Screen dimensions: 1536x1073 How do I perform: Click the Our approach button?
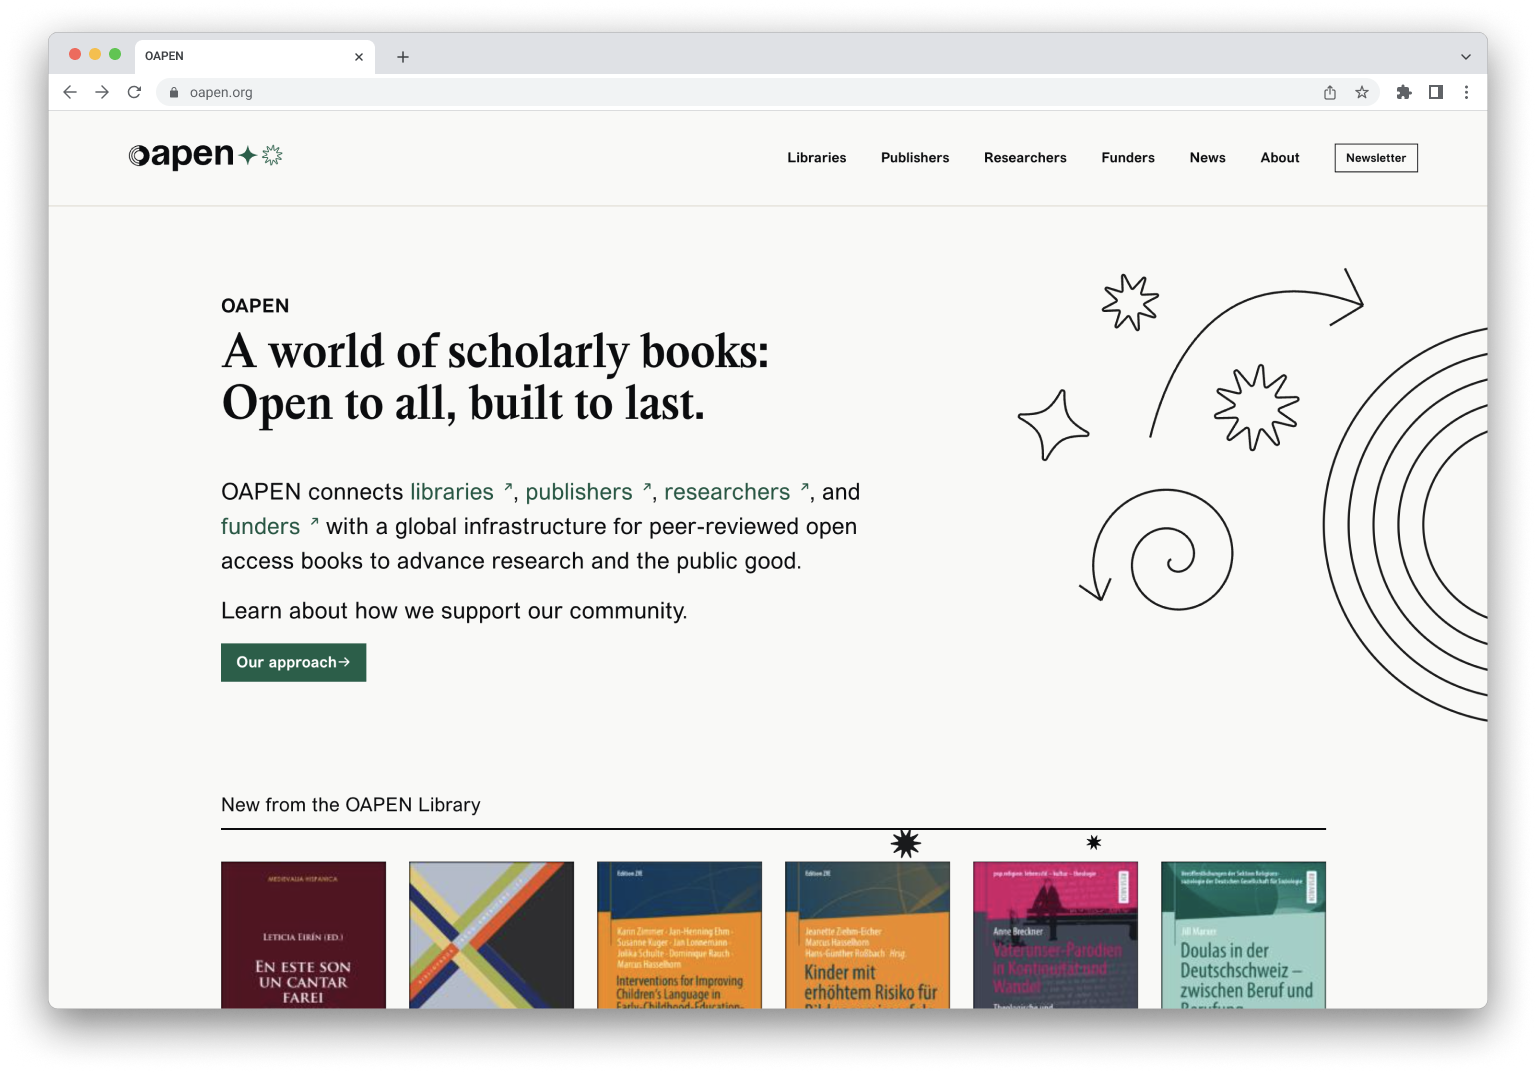pyautogui.click(x=293, y=662)
